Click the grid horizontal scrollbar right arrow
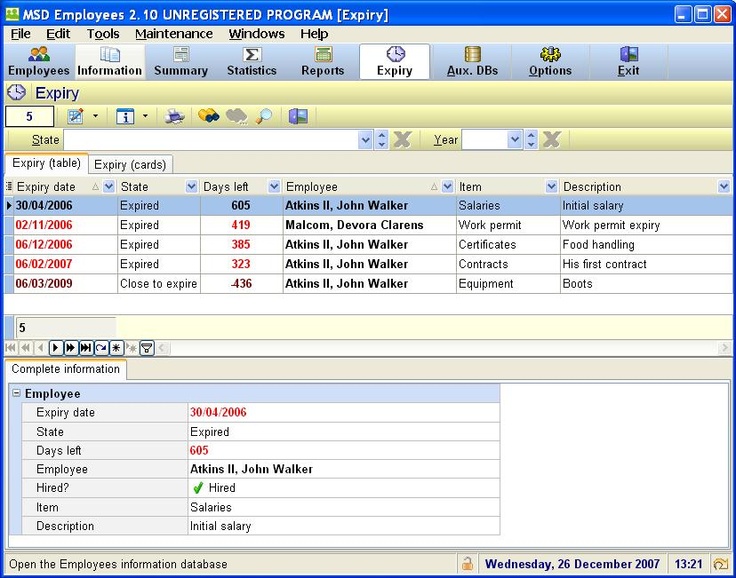Screen dimensions: 736x578 pyautogui.click(x=724, y=348)
